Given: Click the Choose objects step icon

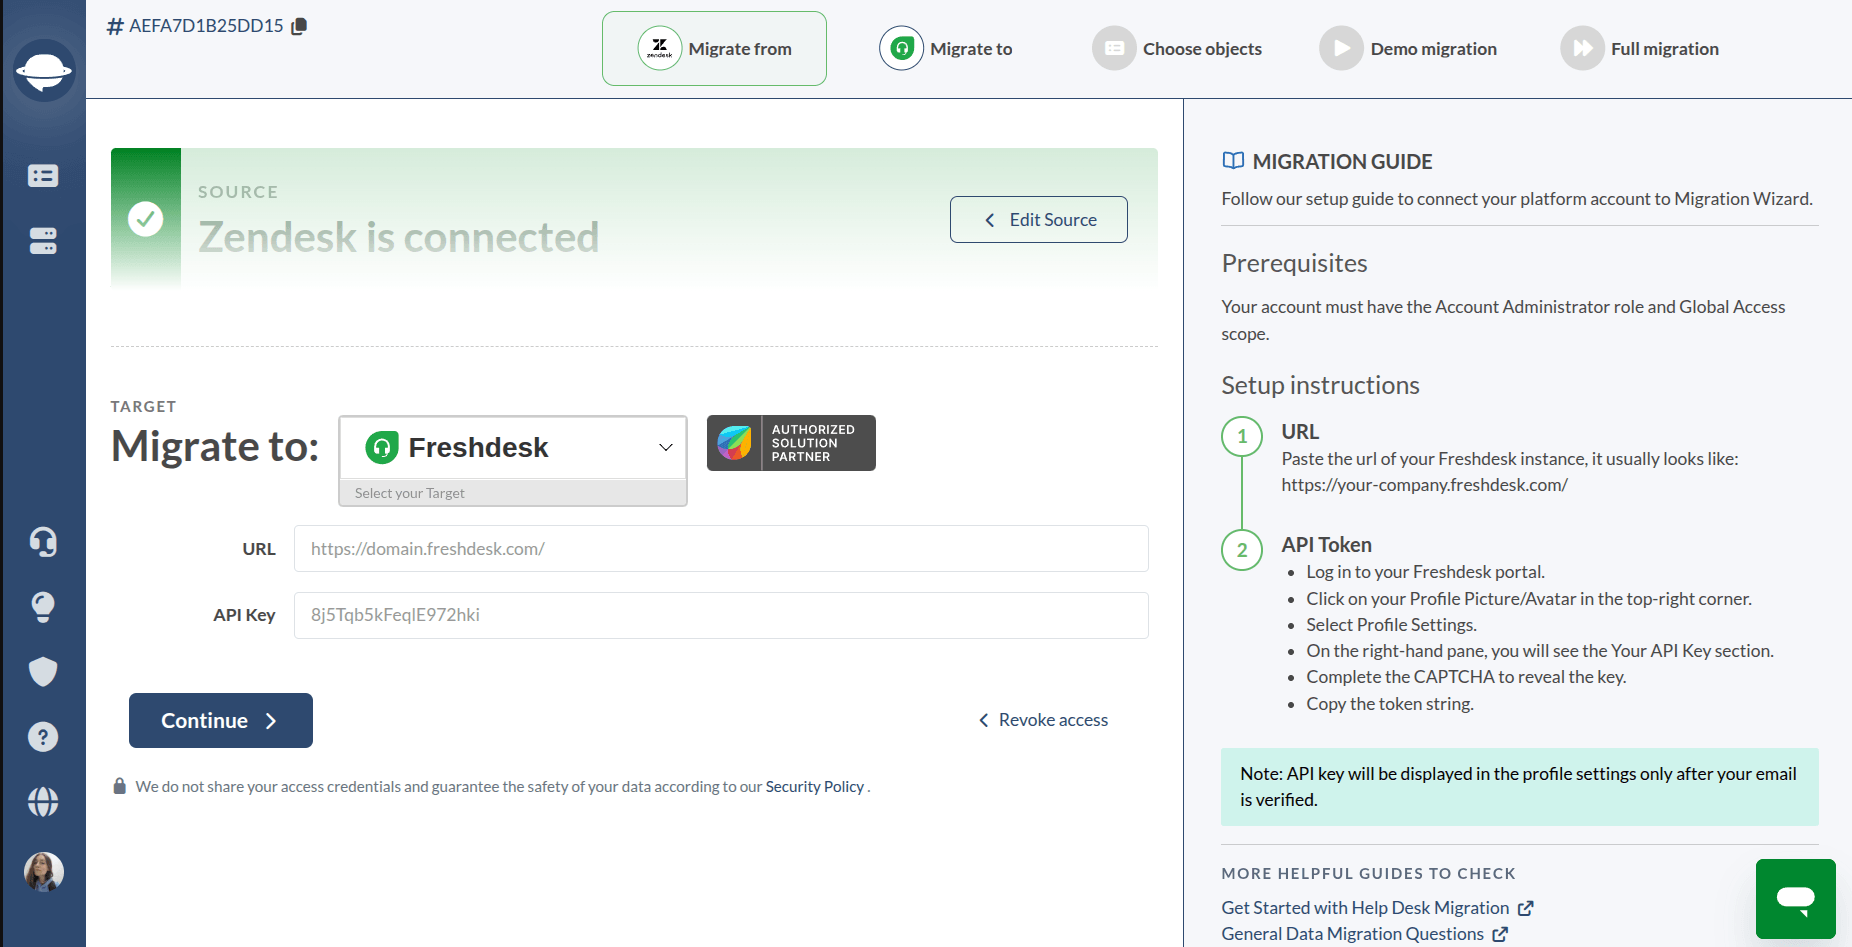Looking at the screenshot, I should 1114,48.
